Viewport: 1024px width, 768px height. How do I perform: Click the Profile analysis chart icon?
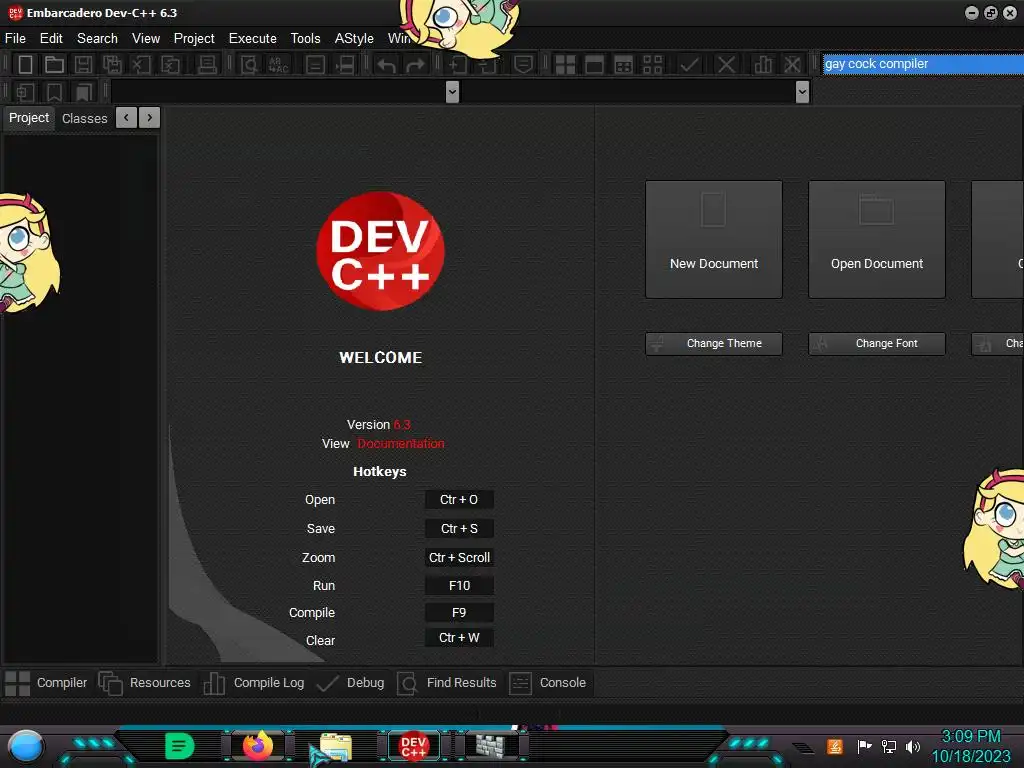coord(763,65)
